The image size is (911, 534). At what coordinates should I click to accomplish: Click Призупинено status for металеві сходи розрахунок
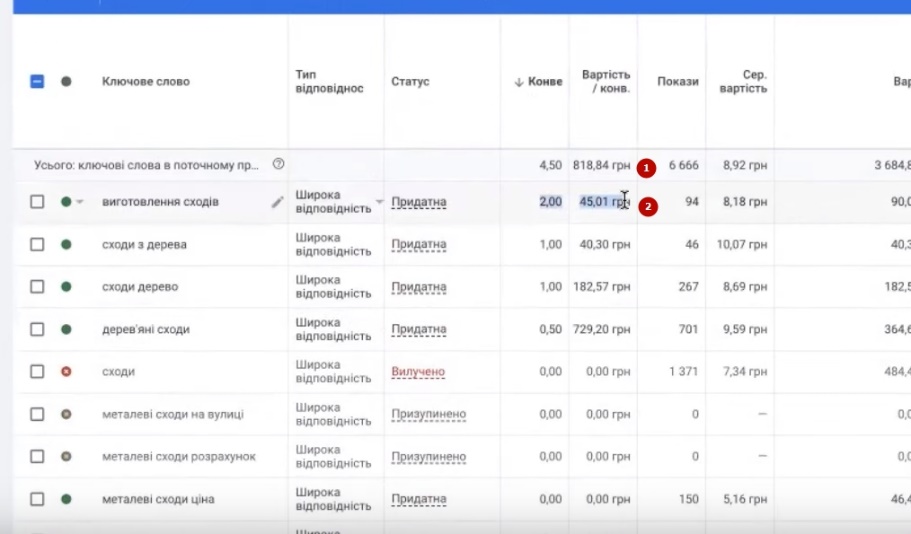[428, 457]
